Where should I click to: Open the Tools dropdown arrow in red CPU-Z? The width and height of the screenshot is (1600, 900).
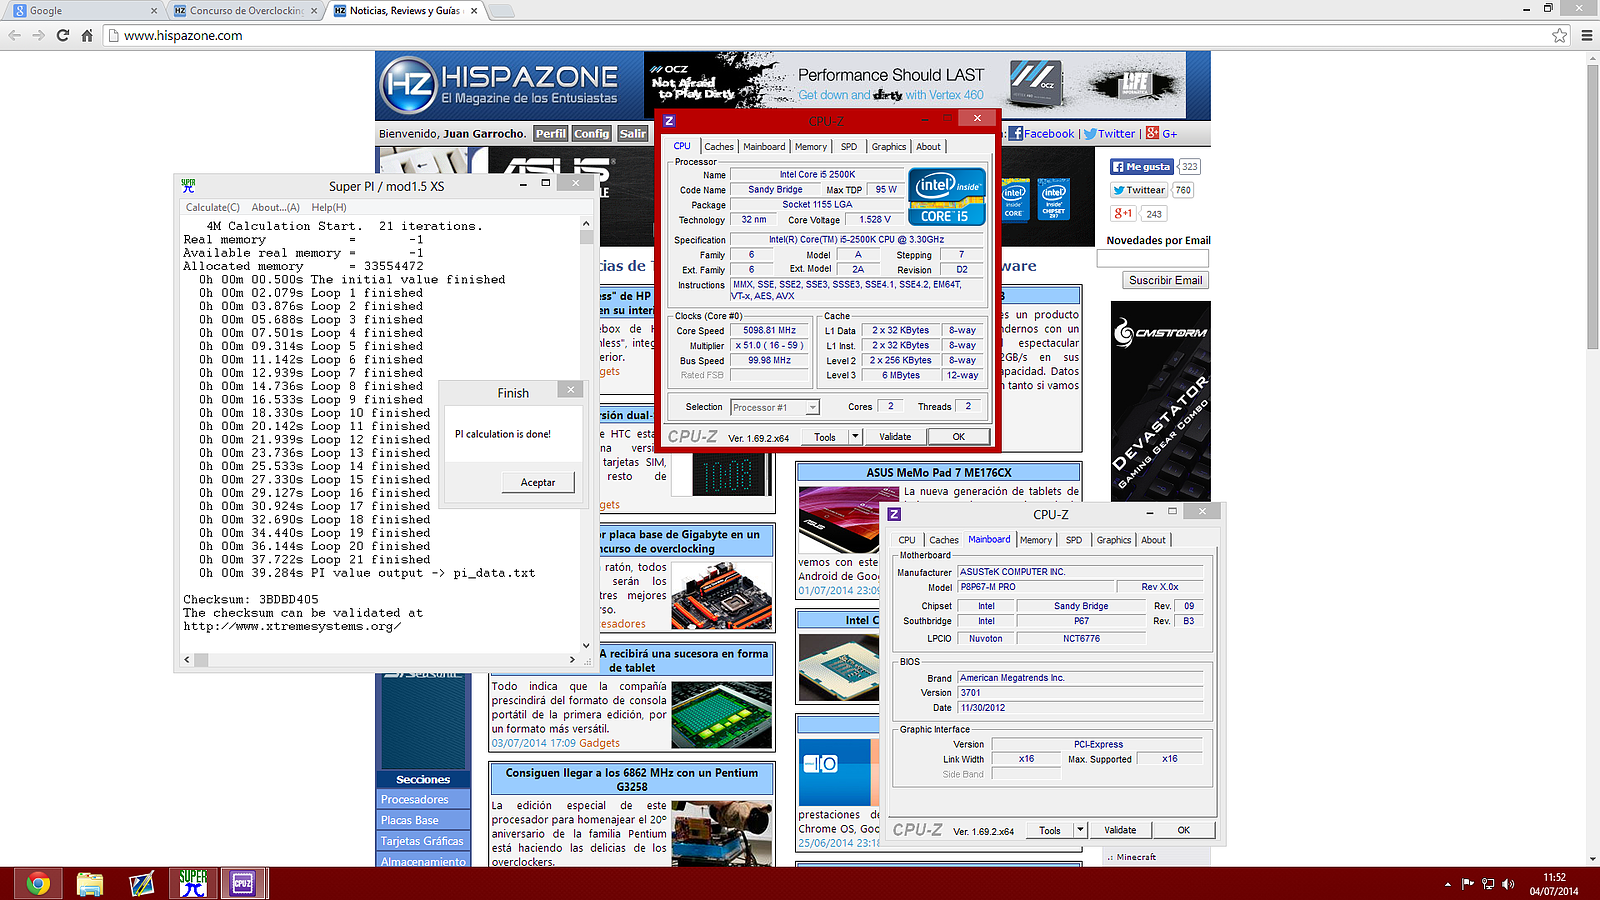[x=855, y=437]
